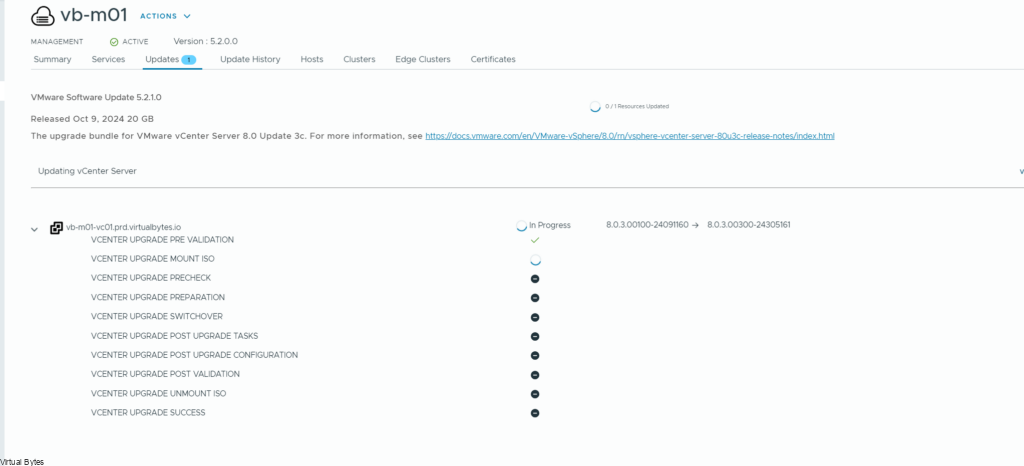Open the Actions dropdown menu

tap(165, 16)
